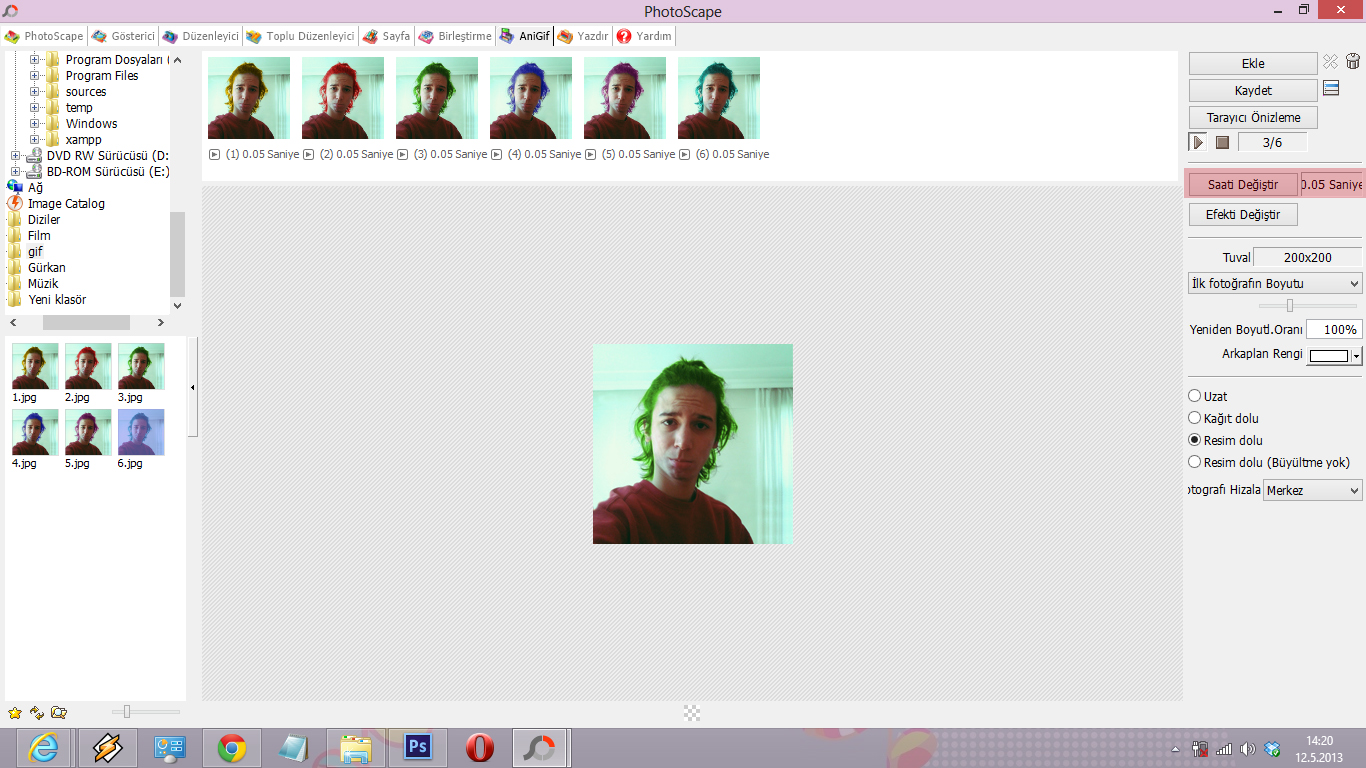Image resolution: width=1366 pixels, height=768 pixels.
Task: Open the list options icon beside Kaydet
Action: [1331, 89]
